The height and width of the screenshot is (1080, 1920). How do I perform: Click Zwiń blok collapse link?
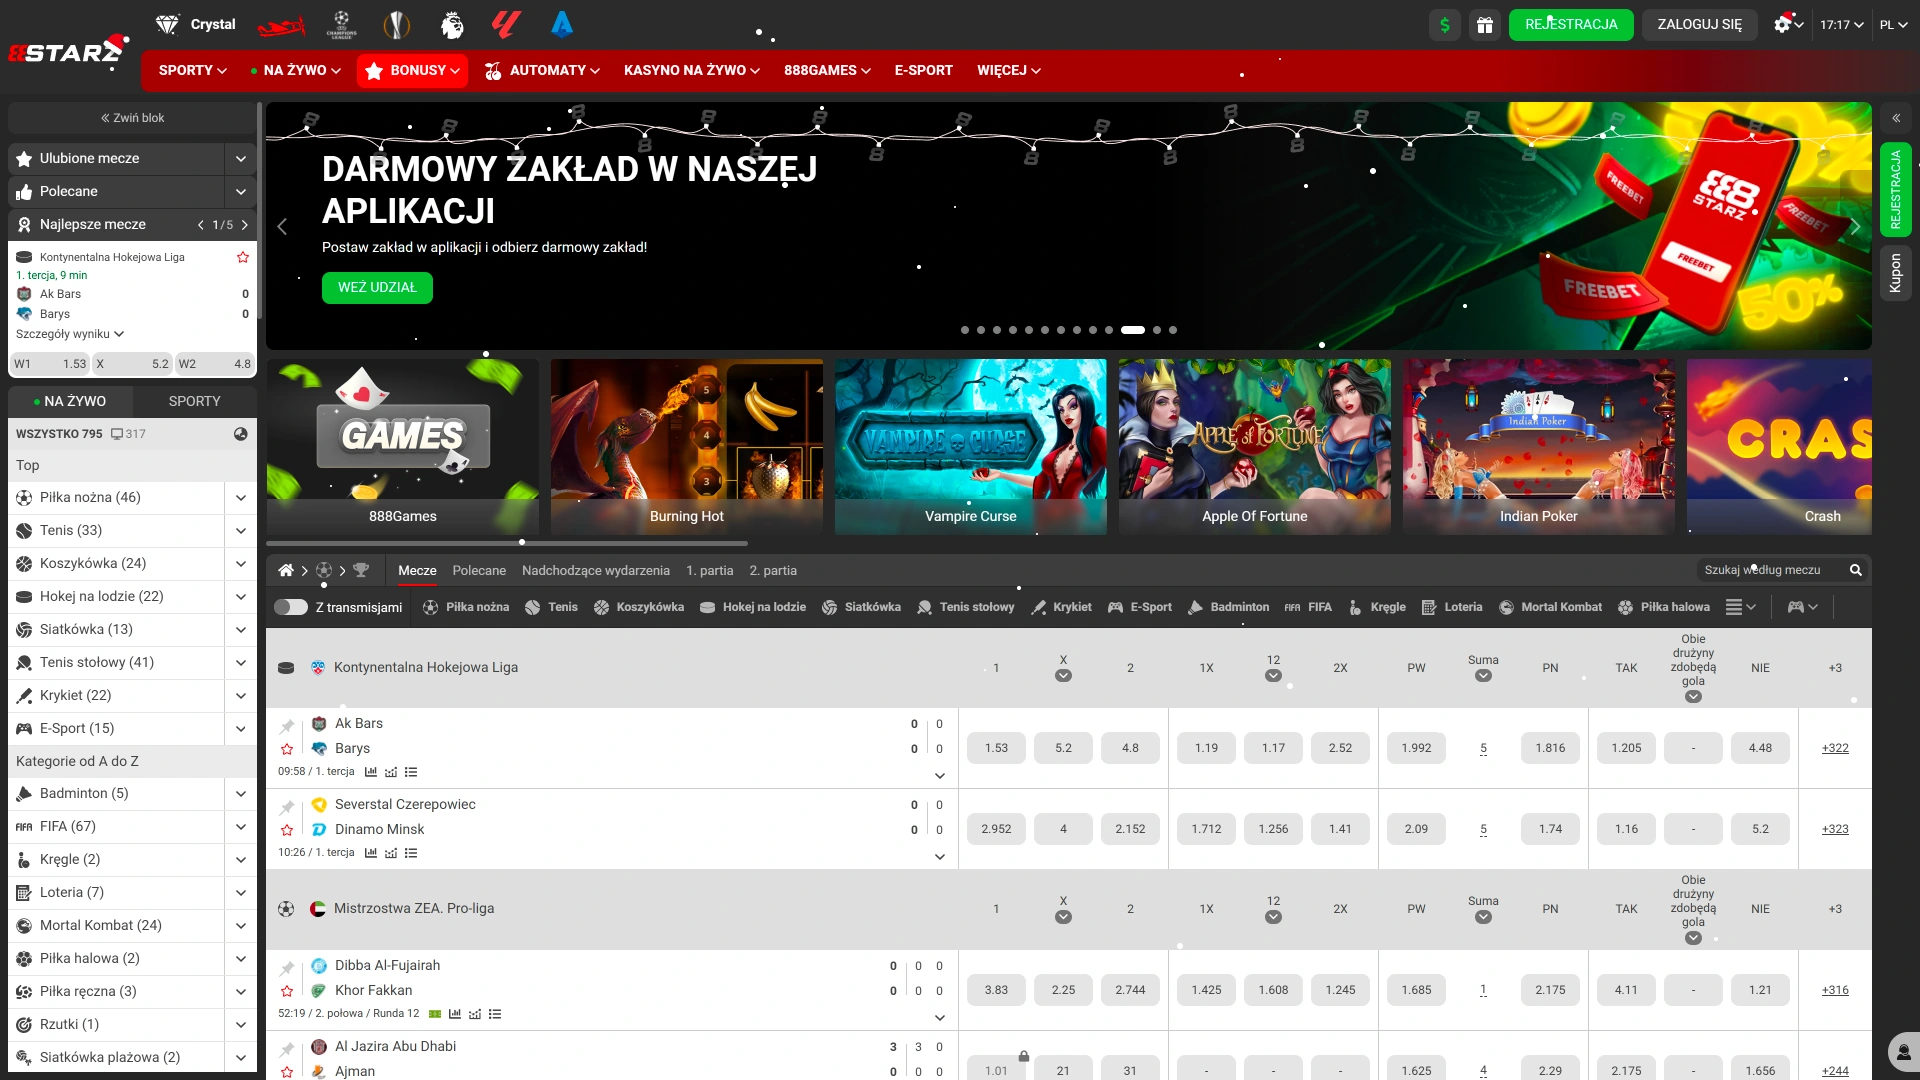pos(132,118)
